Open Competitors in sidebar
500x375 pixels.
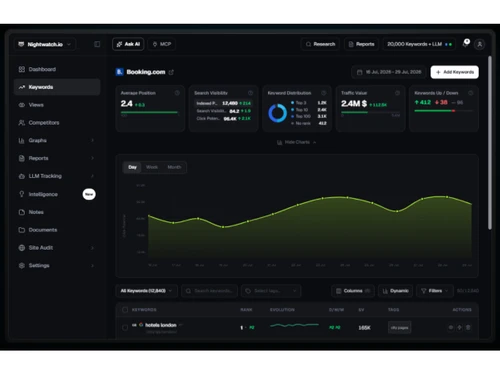tap(57, 123)
